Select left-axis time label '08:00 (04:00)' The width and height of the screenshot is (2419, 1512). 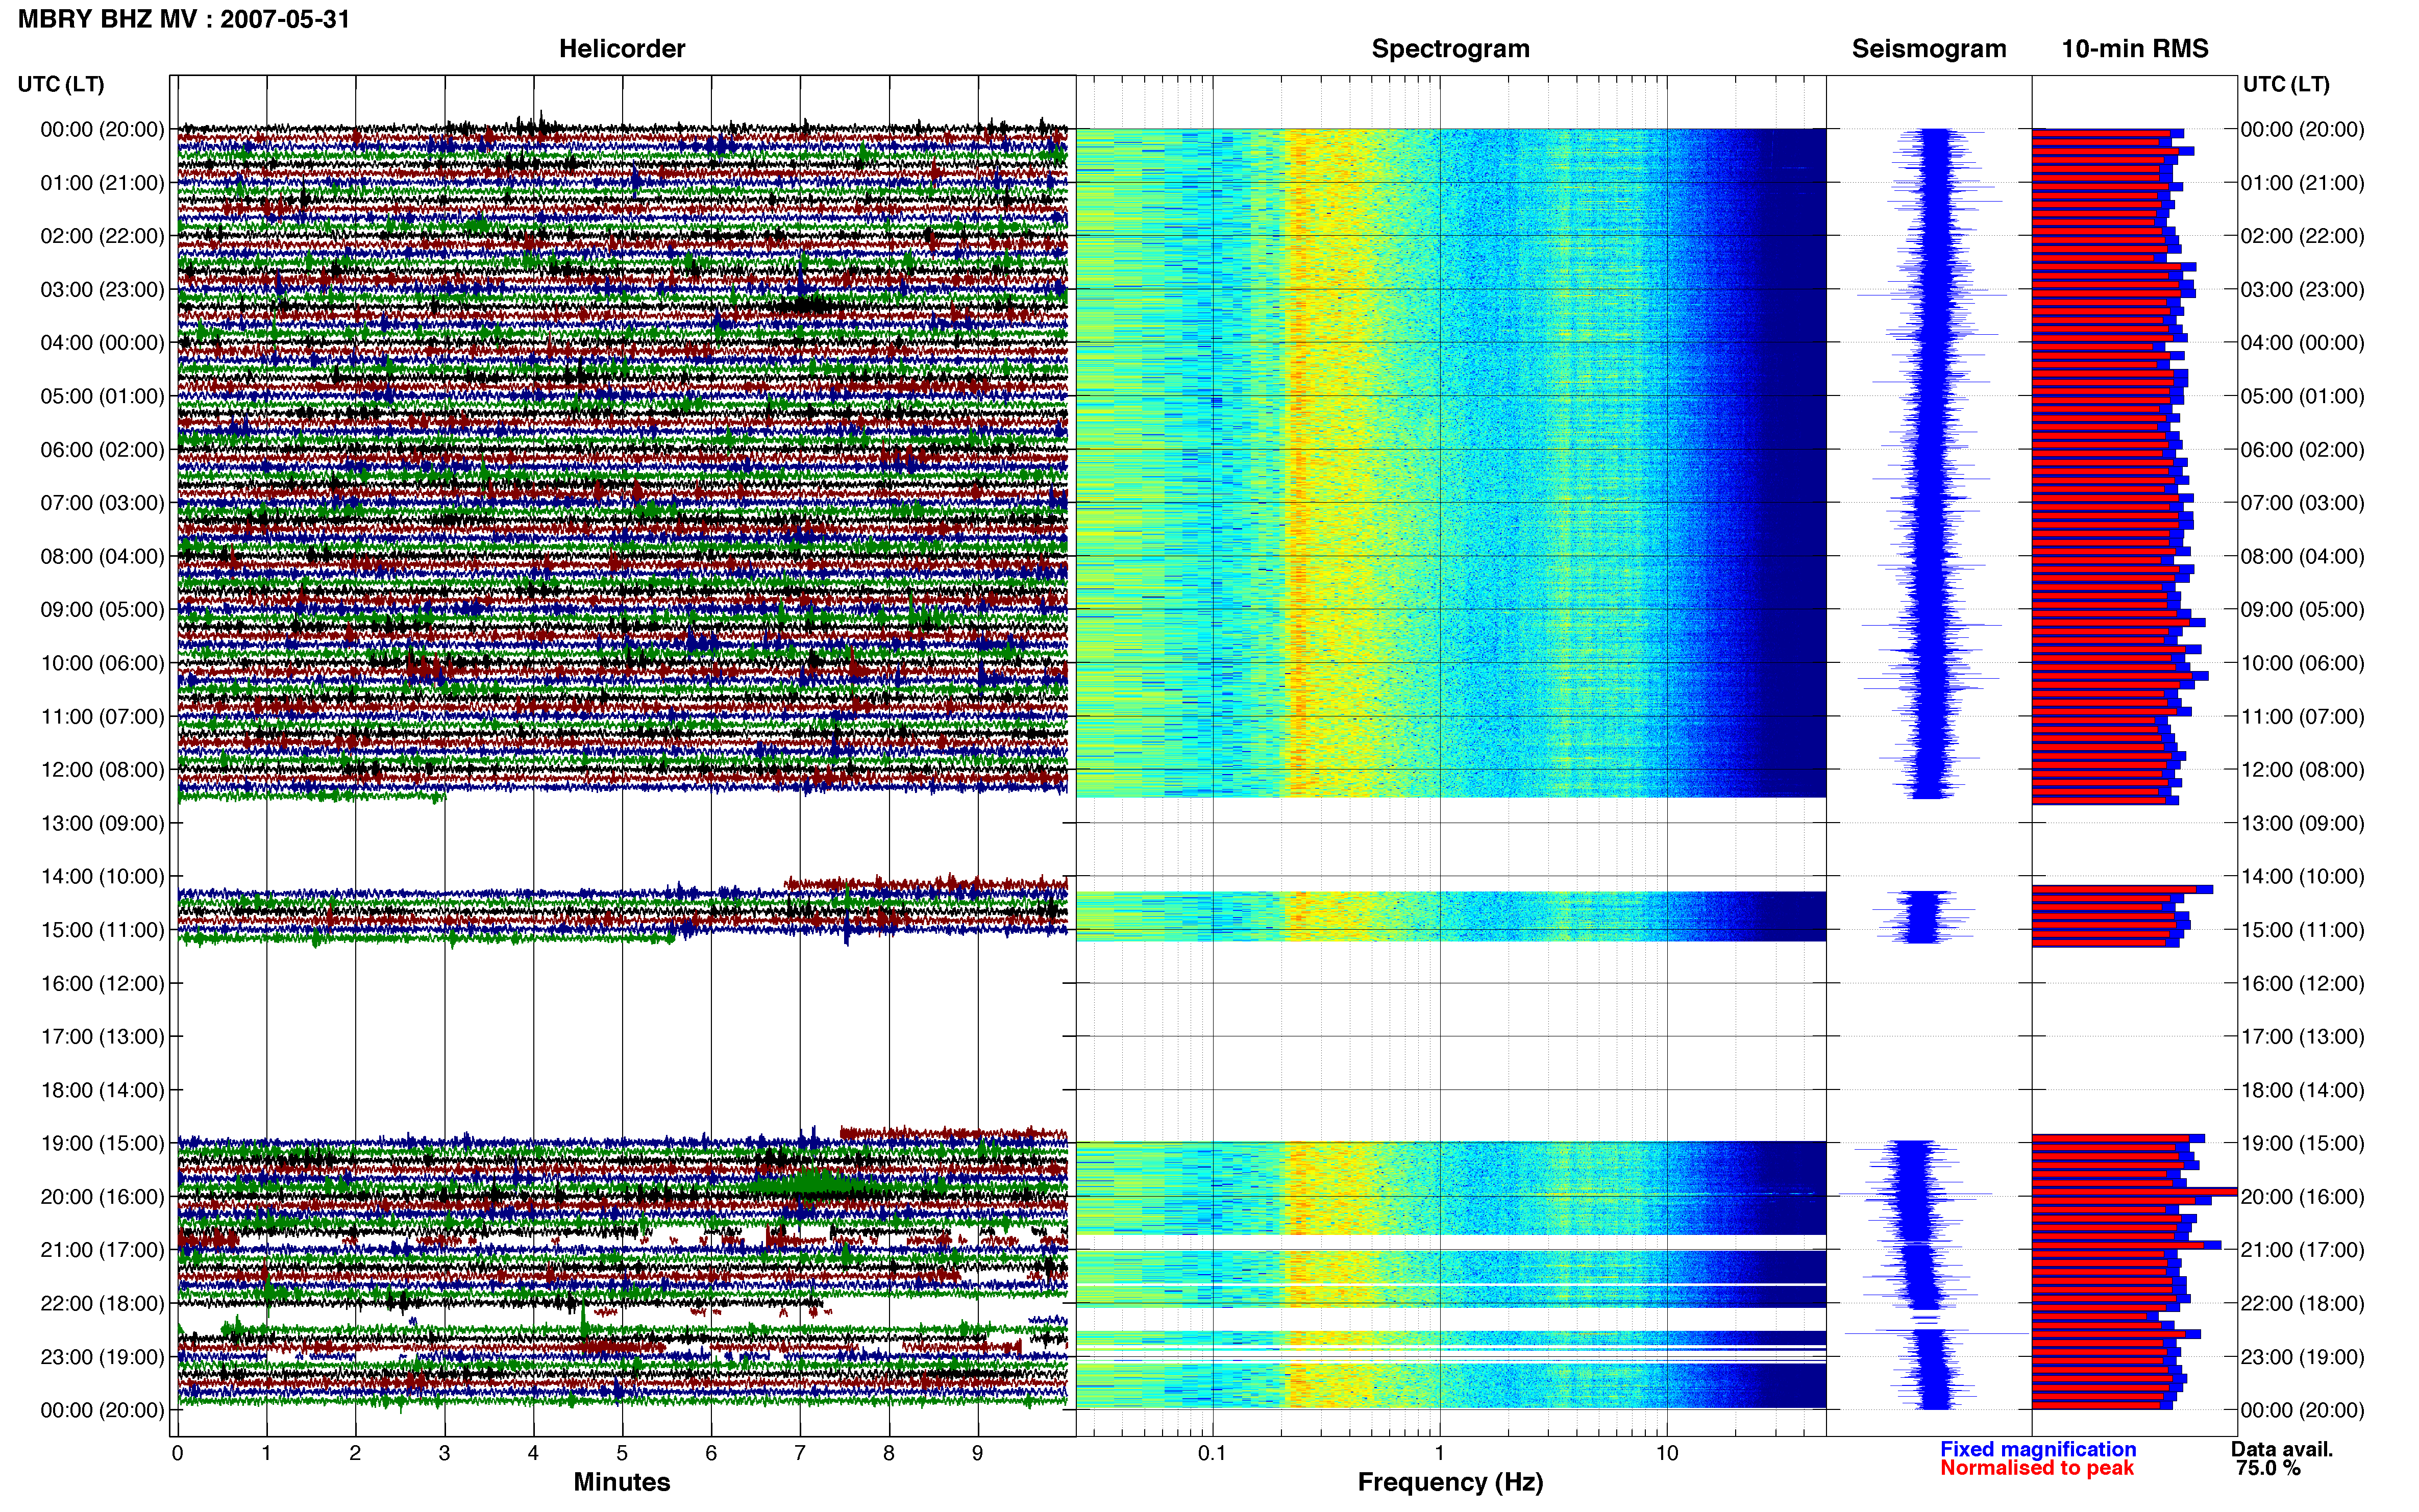click(x=102, y=556)
